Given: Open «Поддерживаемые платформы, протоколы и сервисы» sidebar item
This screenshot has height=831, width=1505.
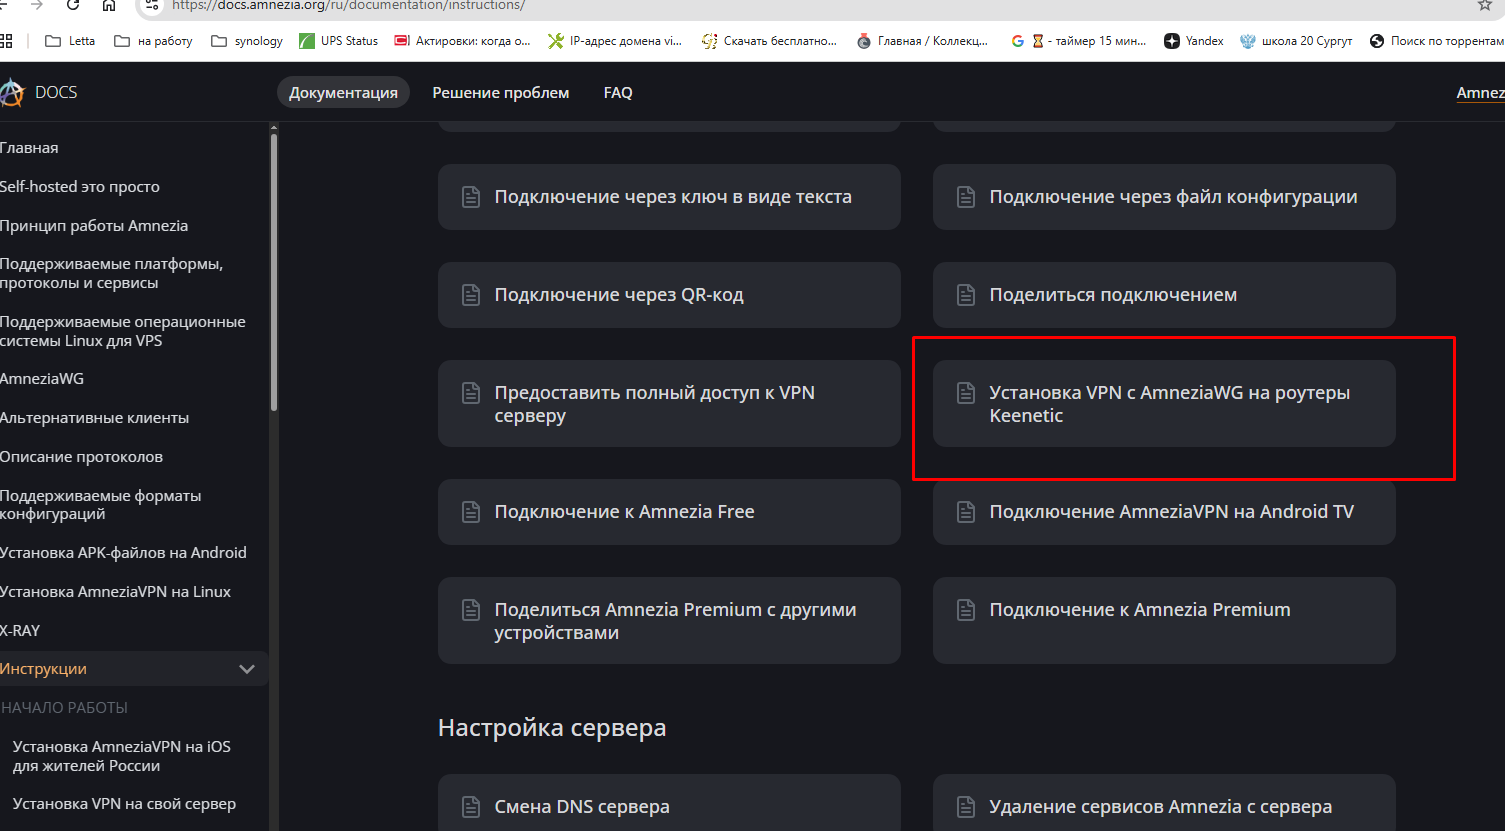Looking at the screenshot, I should point(111,274).
